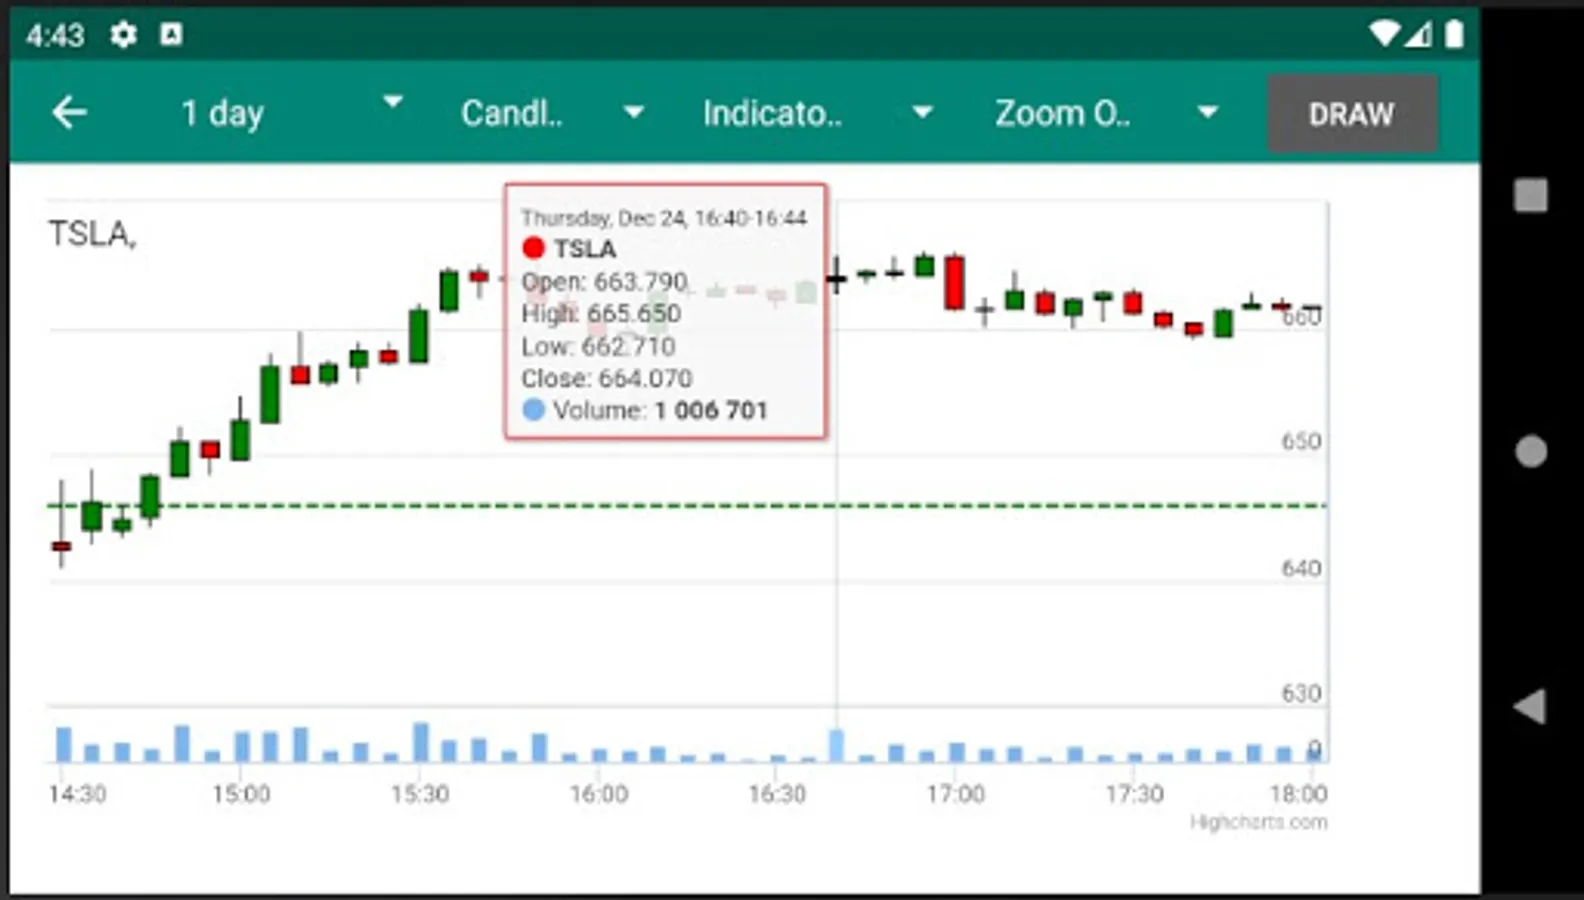Image resolution: width=1584 pixels, height=900 pixels.
Task: Click the red TSLA series marker in tooltip
Action: (533, 248)
